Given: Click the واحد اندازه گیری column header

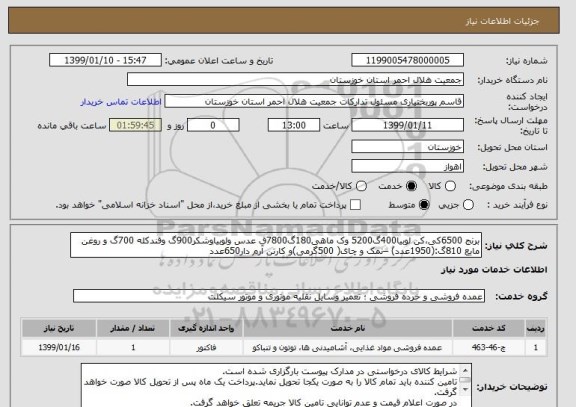Looking at the screenshot, I should [206, 328].
